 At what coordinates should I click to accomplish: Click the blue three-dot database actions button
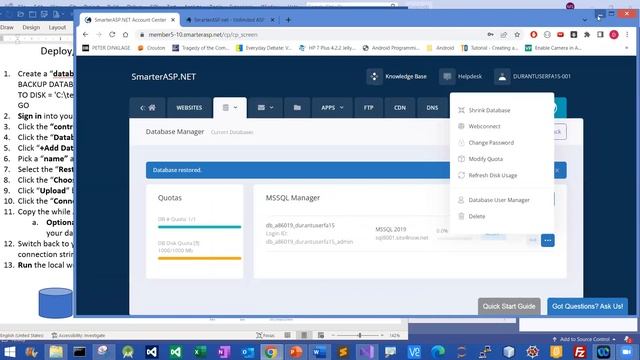click(548, 240)
